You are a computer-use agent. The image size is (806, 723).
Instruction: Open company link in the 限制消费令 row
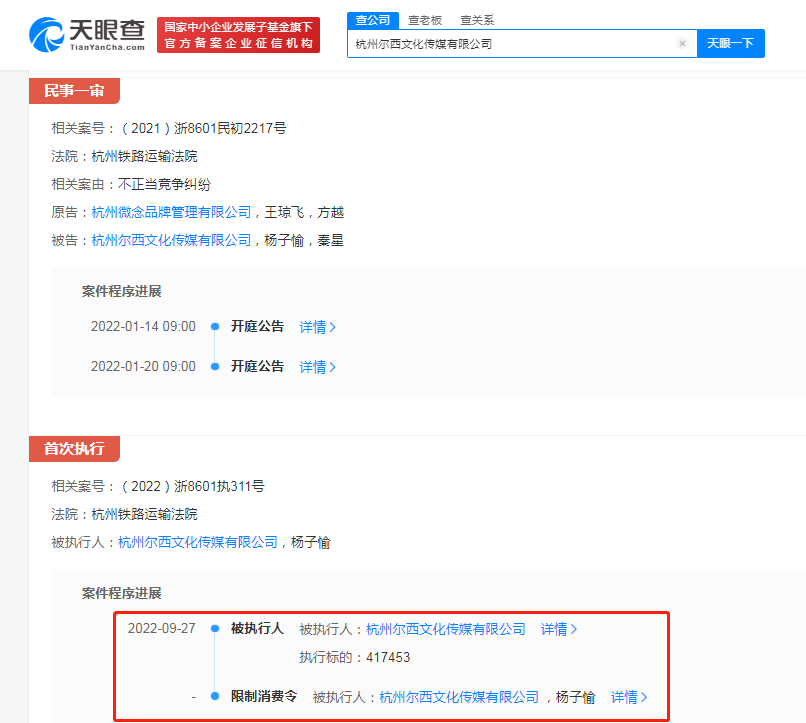(459, 697)
